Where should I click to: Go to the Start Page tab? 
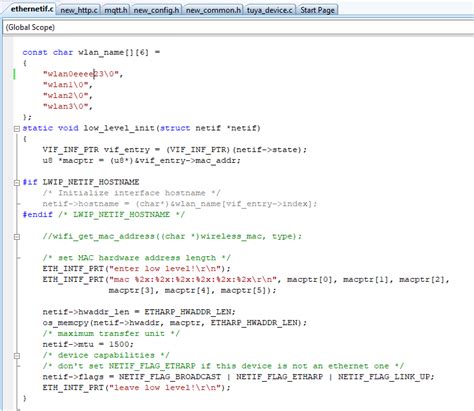(317, 10)
